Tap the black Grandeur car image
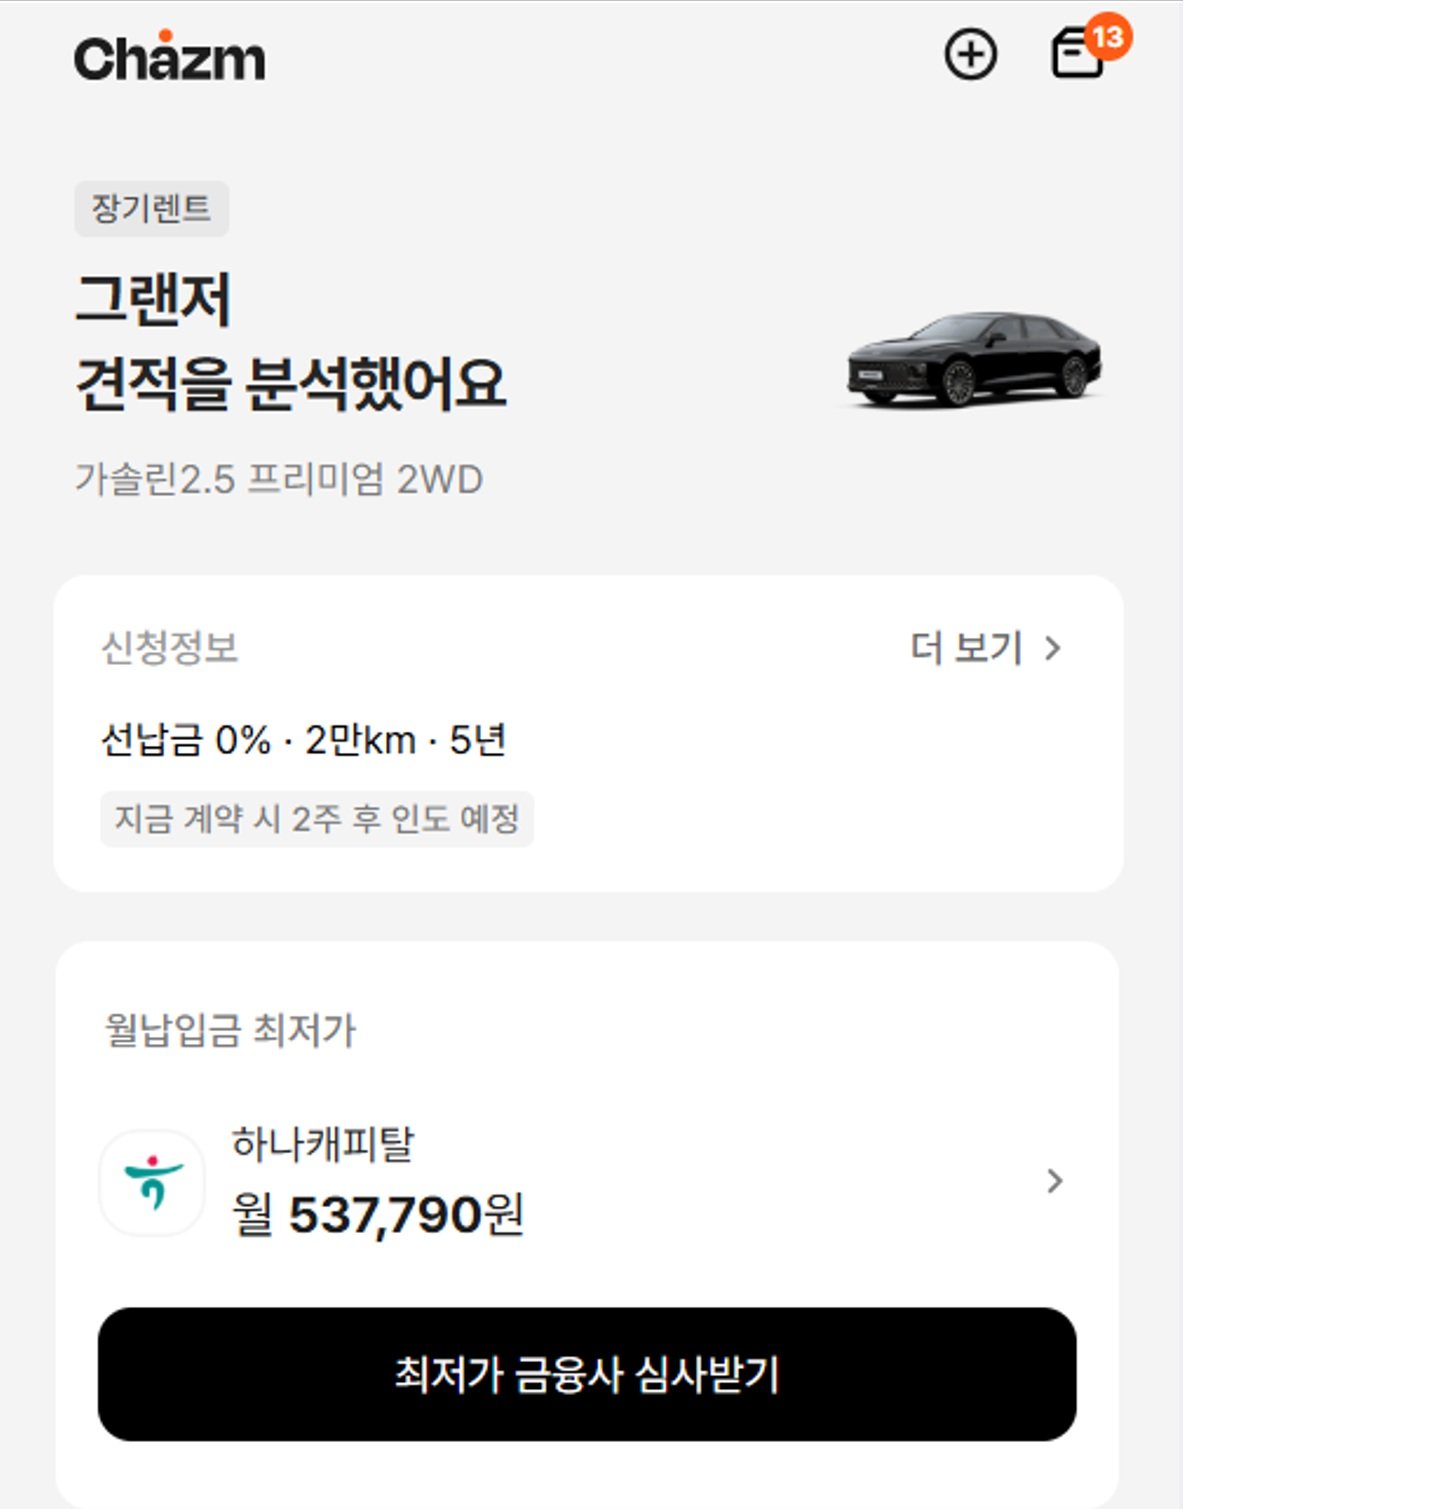The height and width of the screenshot is (1509, 1444). (x=973, y=358)
